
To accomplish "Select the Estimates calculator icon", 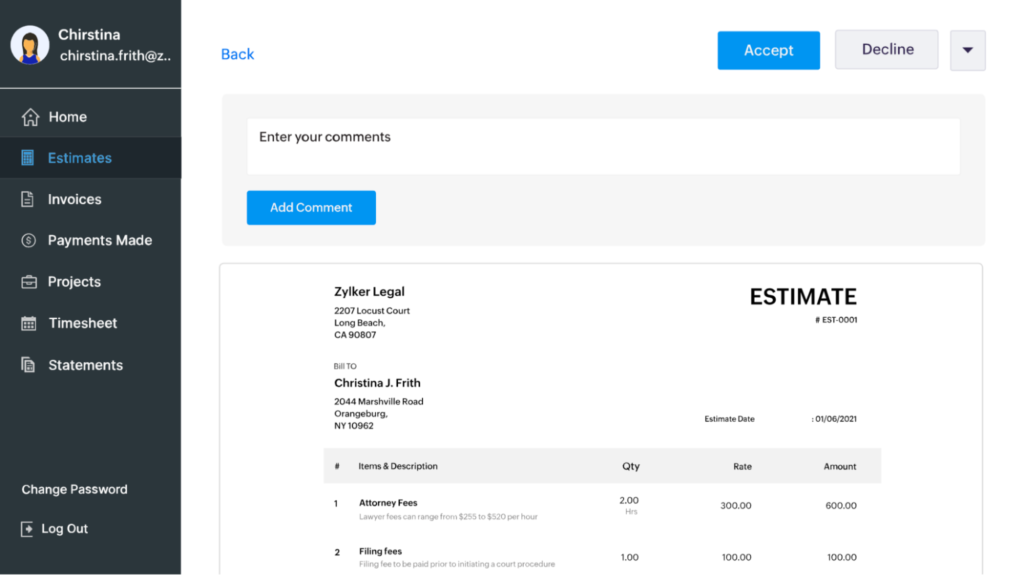I will [x=27, y=157].
